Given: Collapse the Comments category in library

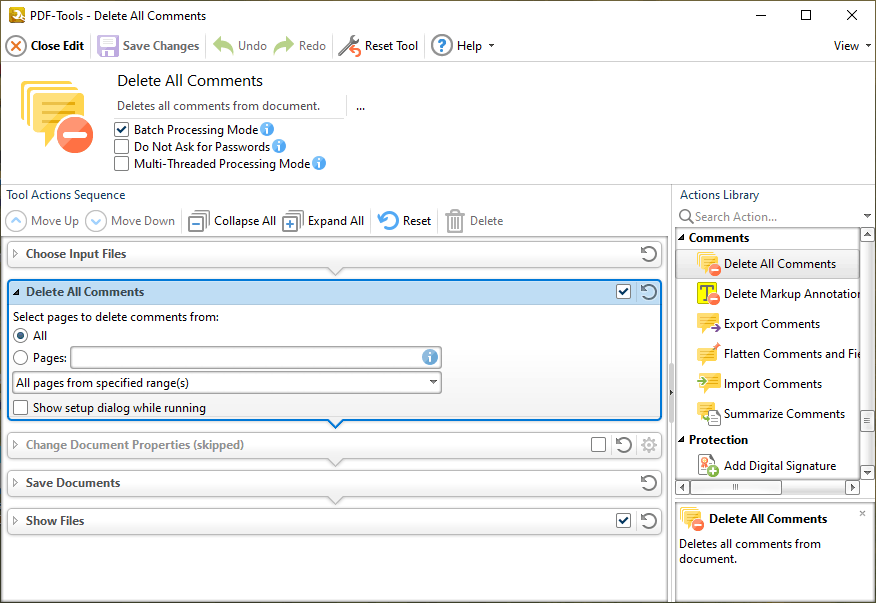Looking at the screenshot, I should (682, 238).
